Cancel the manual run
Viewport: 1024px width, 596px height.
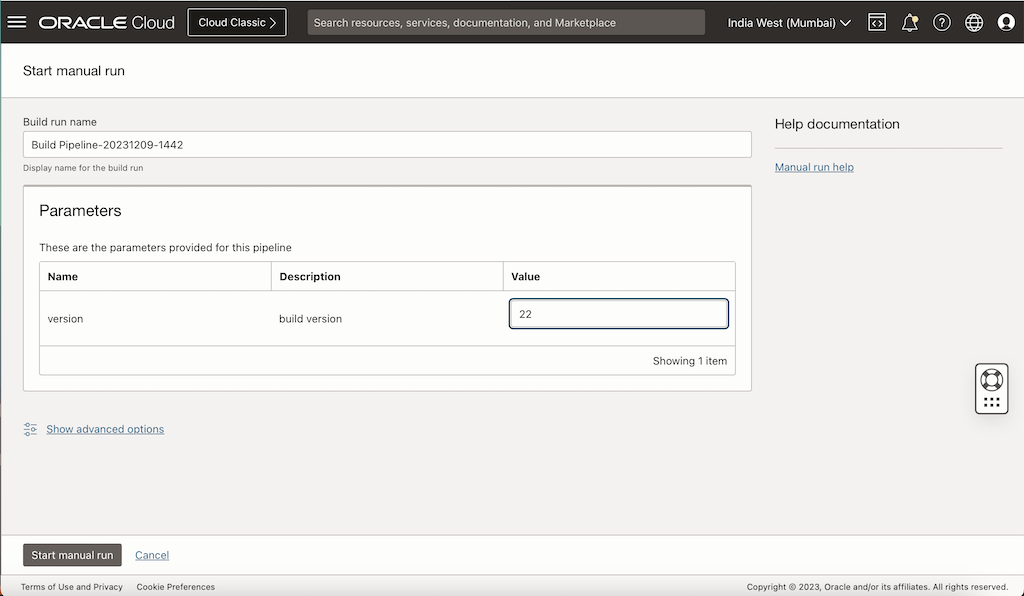pyautogui.click(x=152, y=555)
